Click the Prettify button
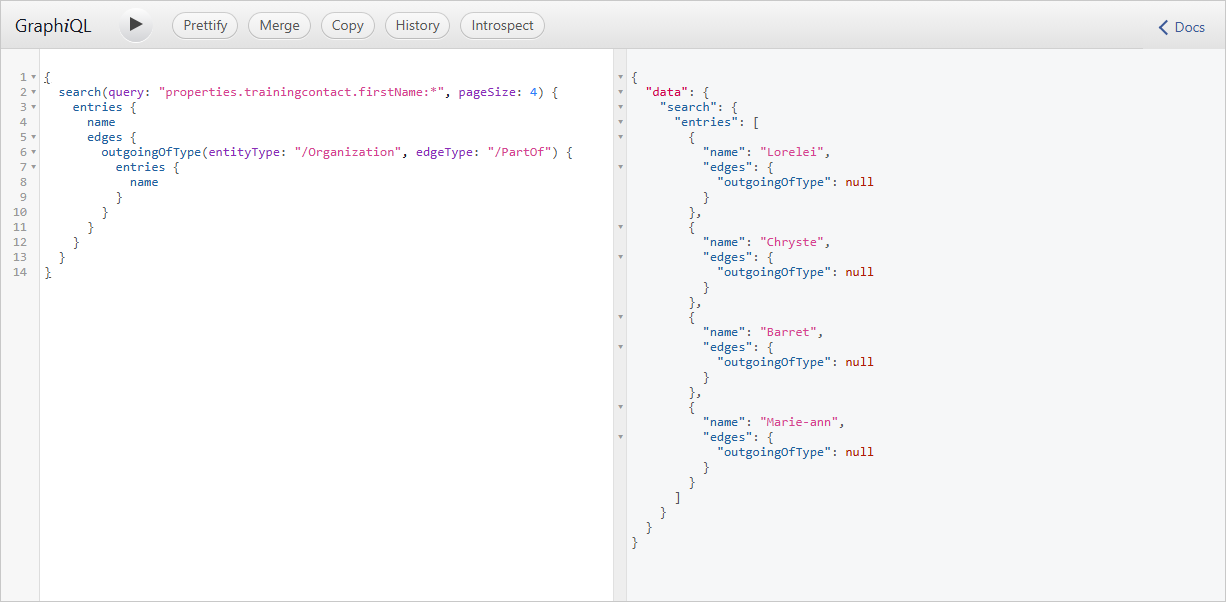Viewport: 1226px width, 602px height. coord(205,26)
